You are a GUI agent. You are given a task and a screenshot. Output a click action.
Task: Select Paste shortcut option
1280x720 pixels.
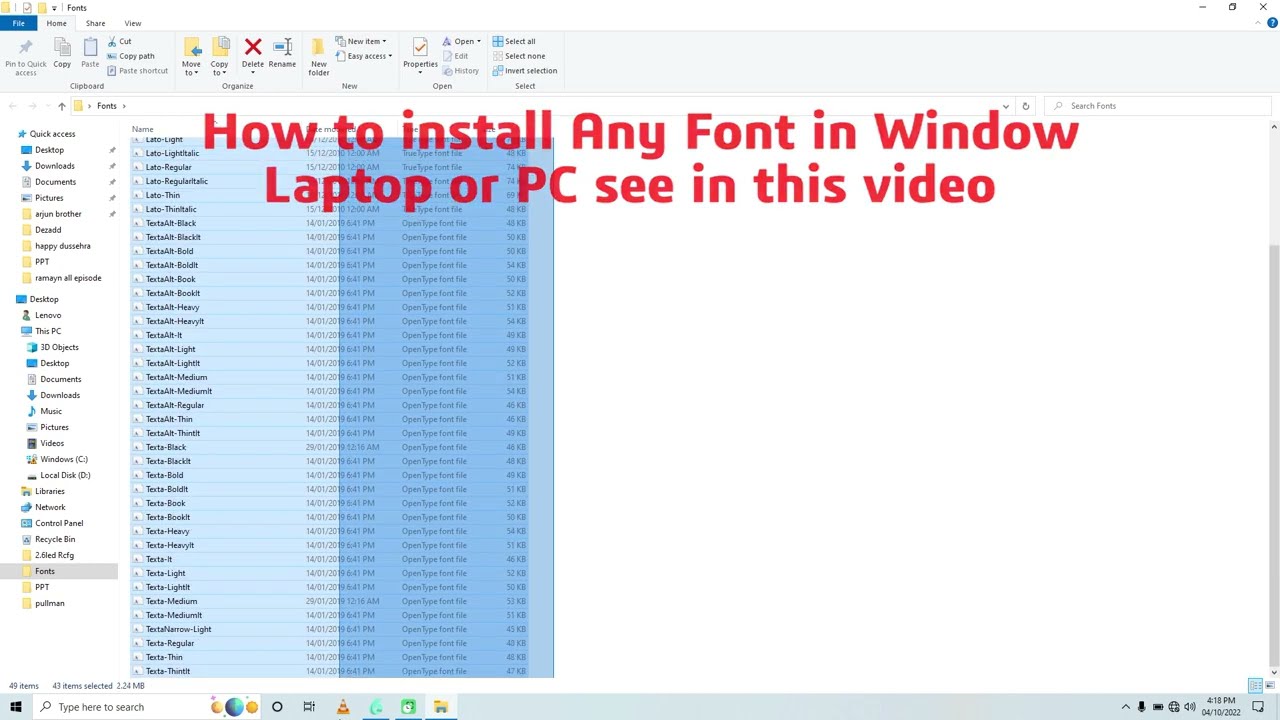137,71
